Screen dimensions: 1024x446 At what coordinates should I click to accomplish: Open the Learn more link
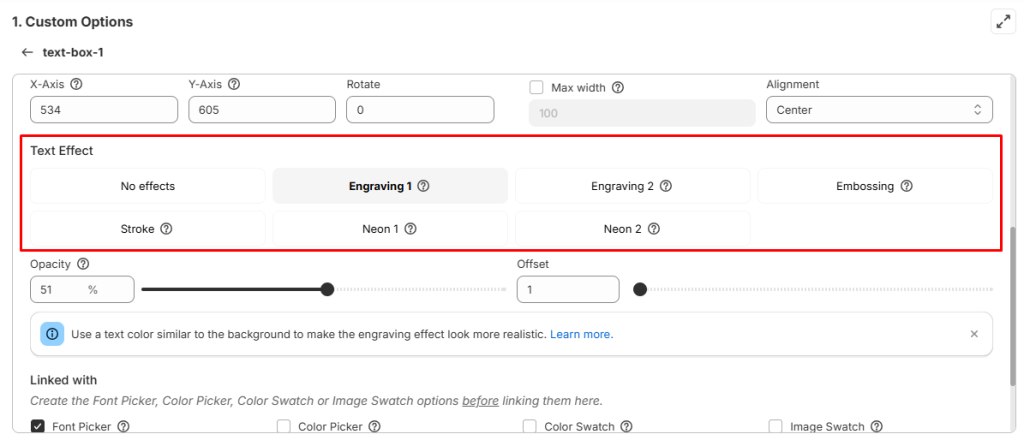point(581,334)
